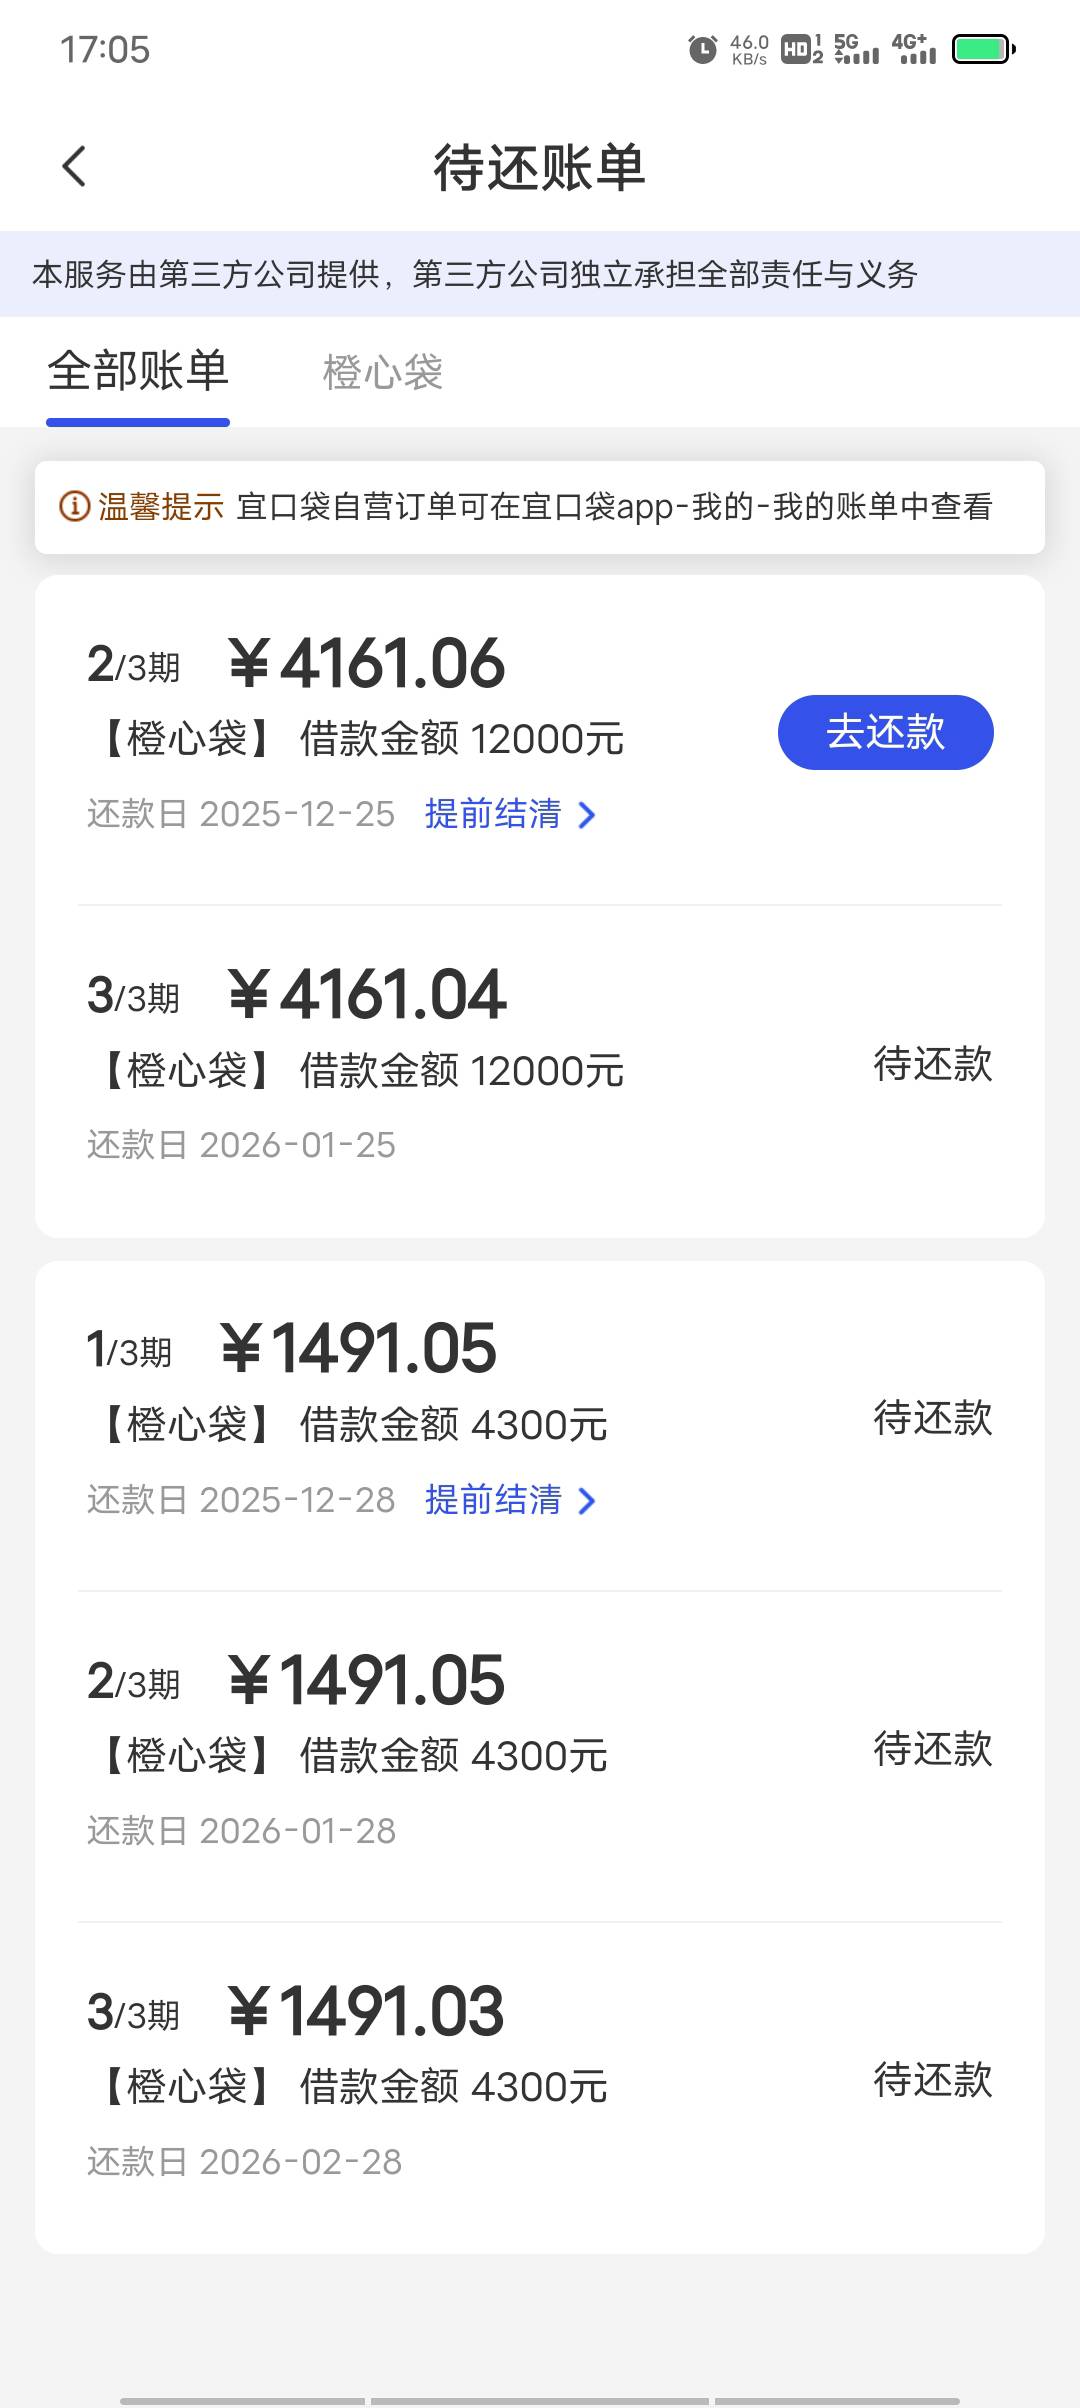Switch to the 全部账单 tab
The width and height of the screenshot is (1080, 2408).
pyautogui.click(x=138, y=372)
